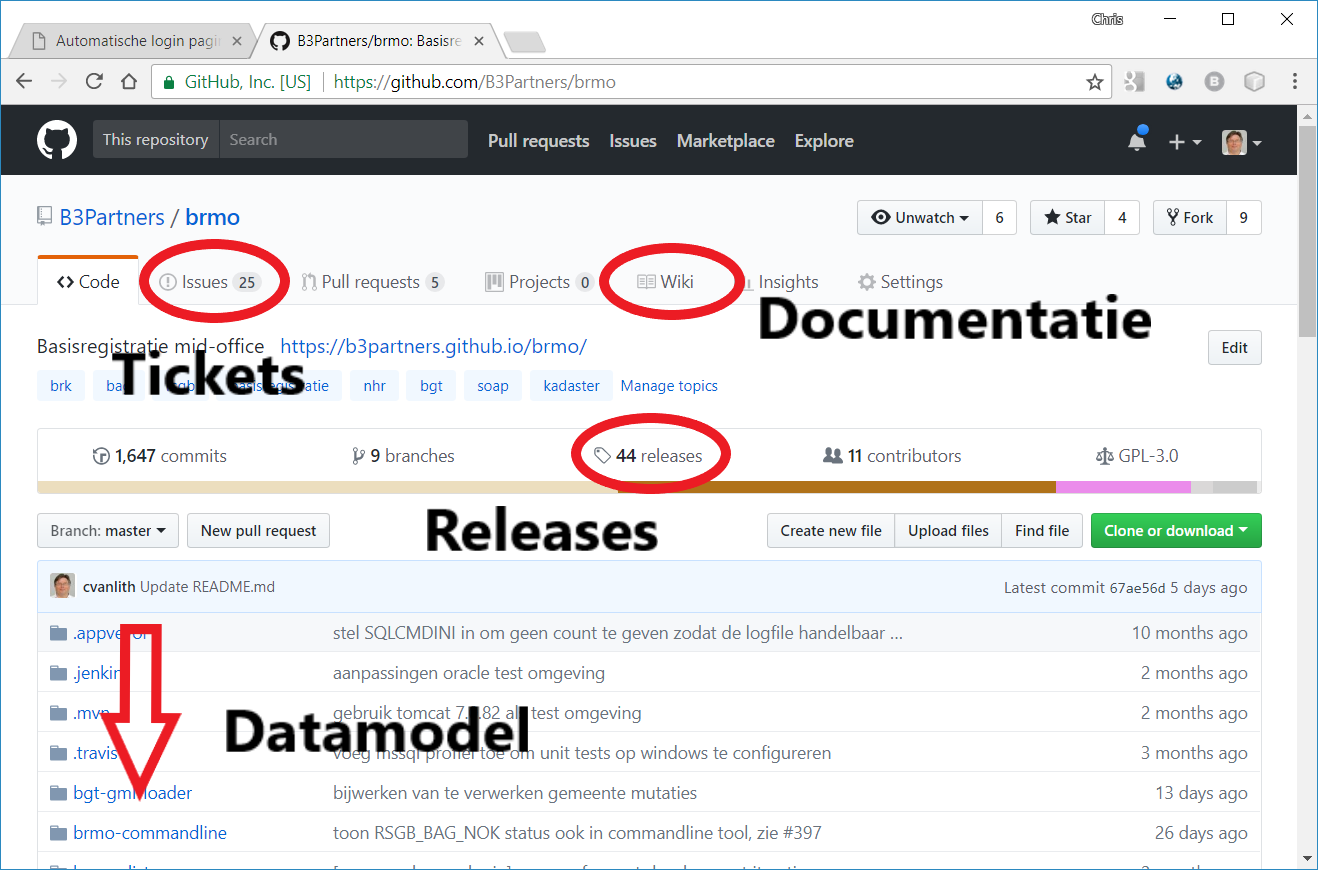Open Chrome three-dot menu
1318x870 pixels.
[1295, 82]
